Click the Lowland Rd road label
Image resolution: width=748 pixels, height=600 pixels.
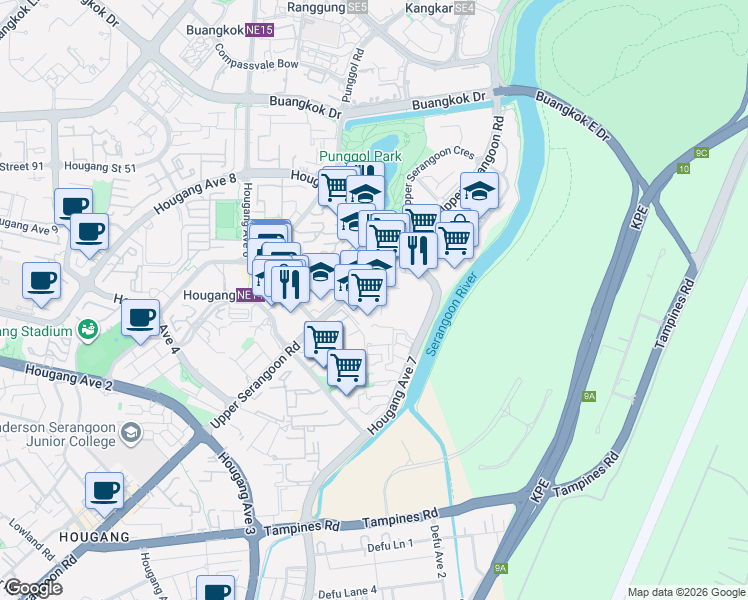[x=31, y=539]
